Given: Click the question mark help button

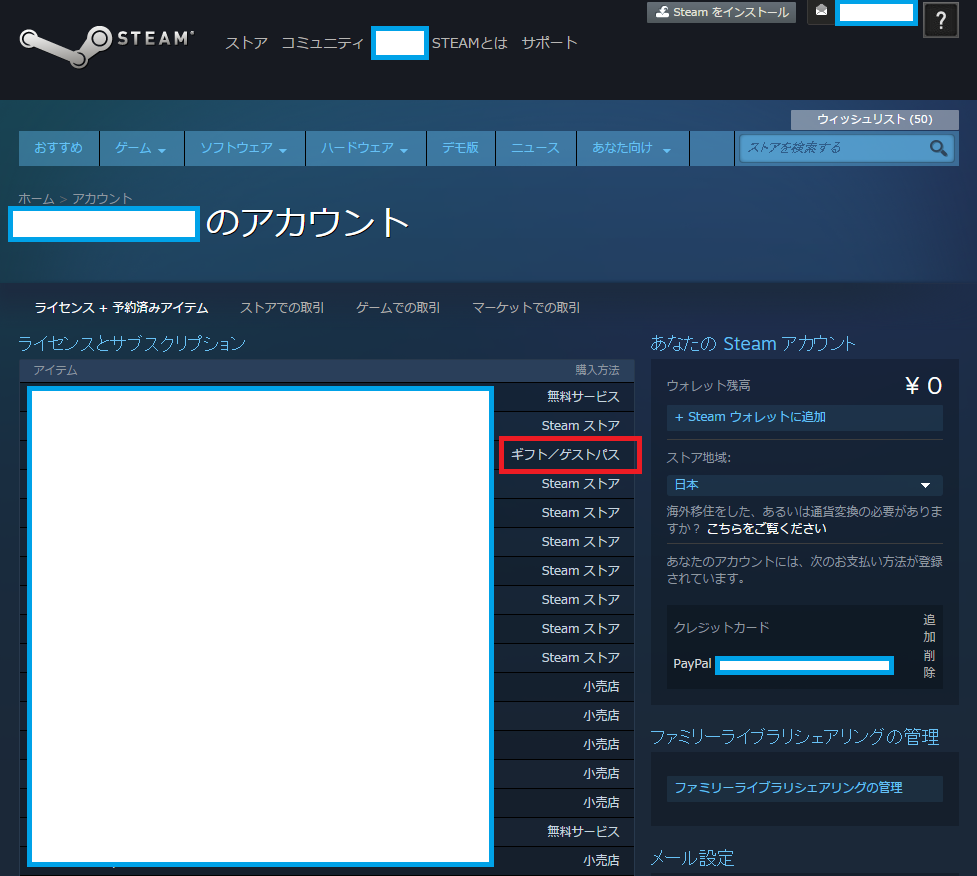Looking at the screenshot, I should click(940, 21).
